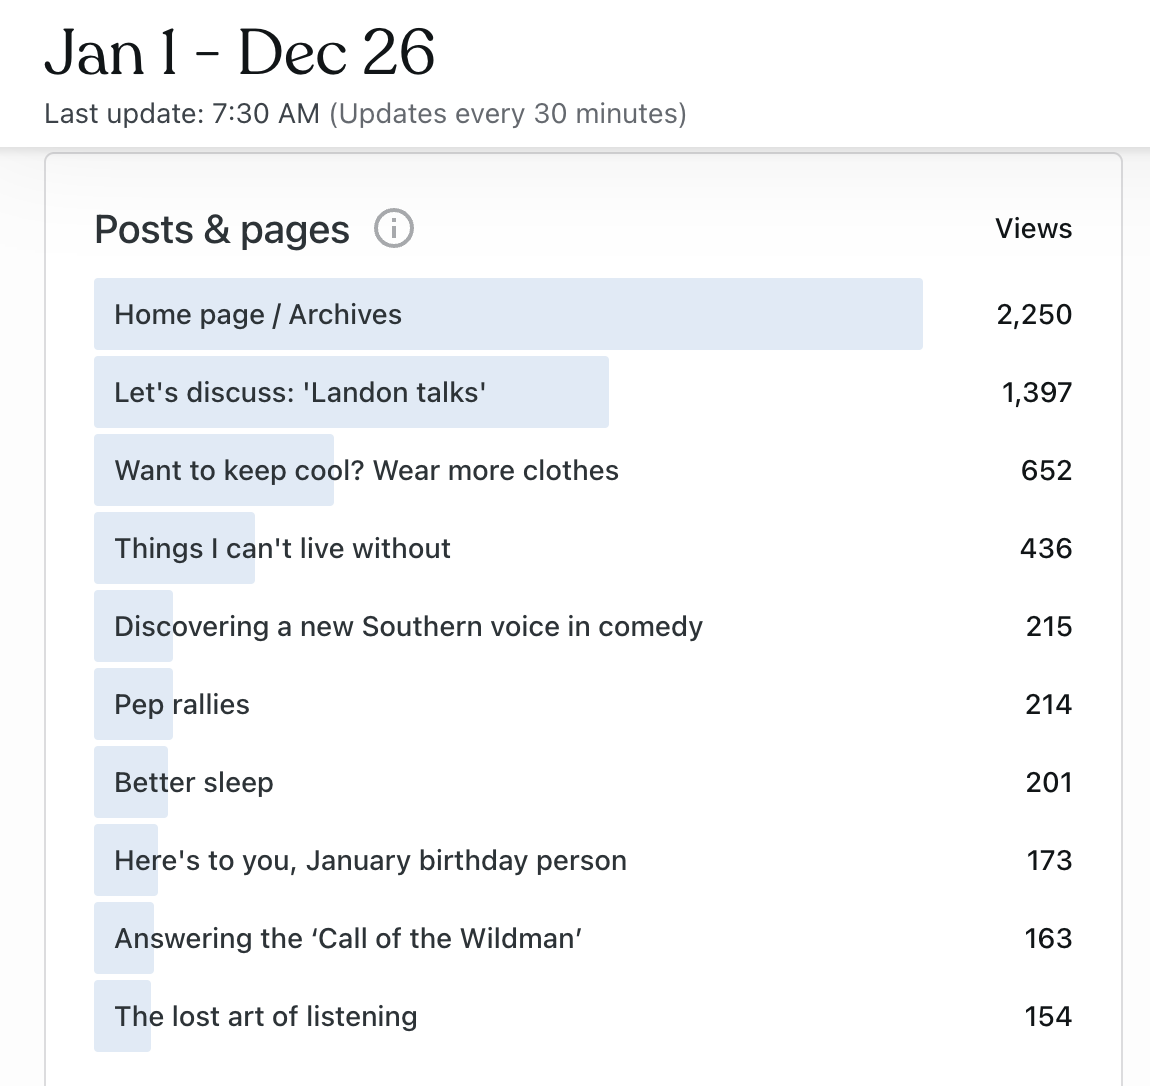Open the Home page / Archives entry
Image resolution: width=1150 pixels, height=1086 pixels.
pyautogui.click(x=258, y=315)
